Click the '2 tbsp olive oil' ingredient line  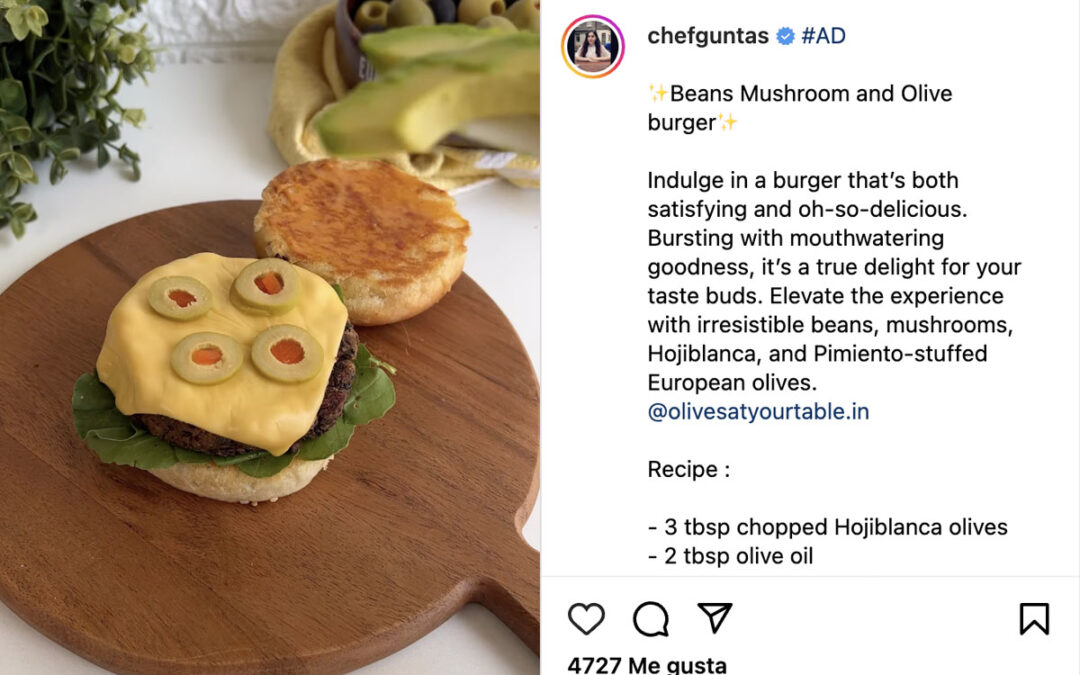coord(731,557)
